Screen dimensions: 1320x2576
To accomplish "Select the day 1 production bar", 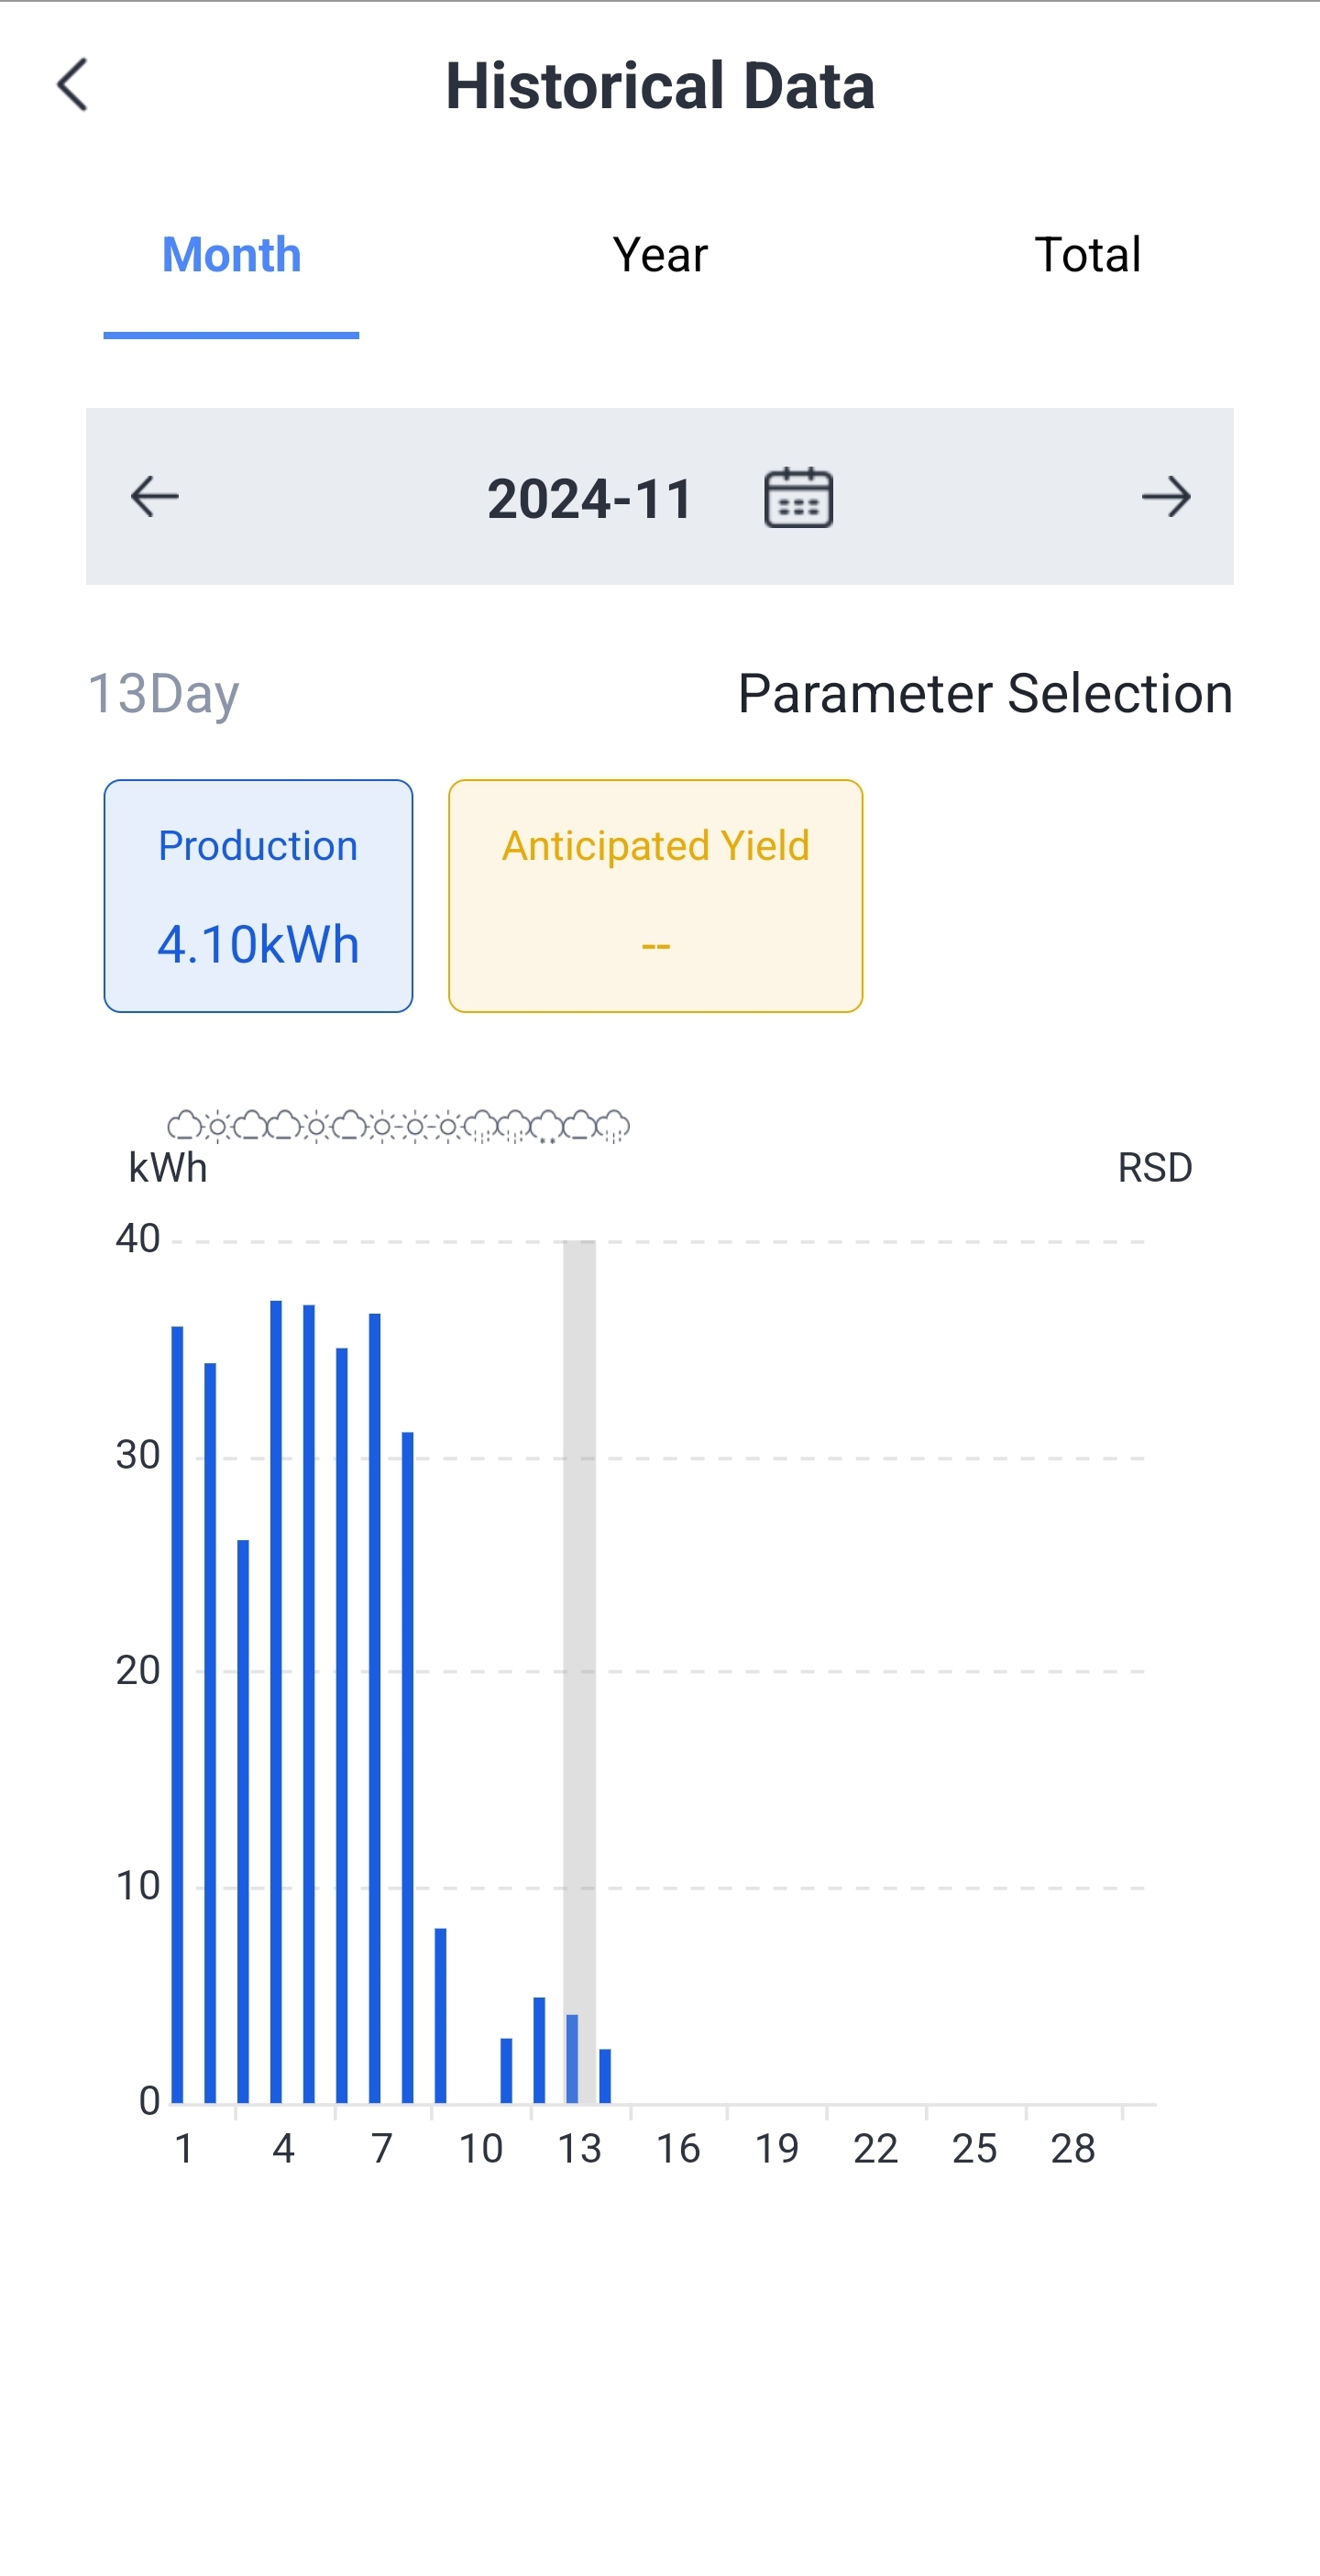I will click(177, 1714).
